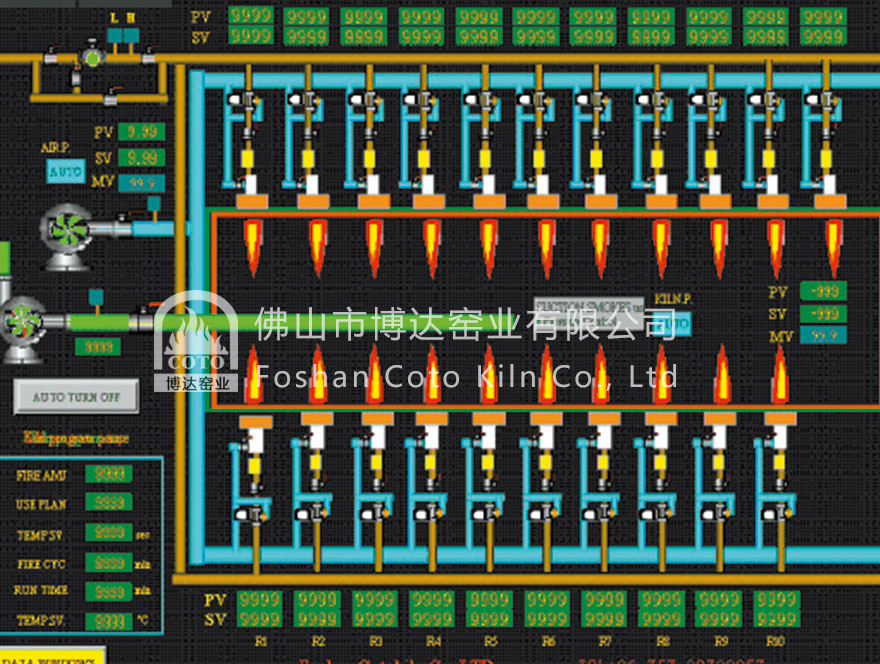Click the bottom bypass valve on gas loop

[111, 97]
